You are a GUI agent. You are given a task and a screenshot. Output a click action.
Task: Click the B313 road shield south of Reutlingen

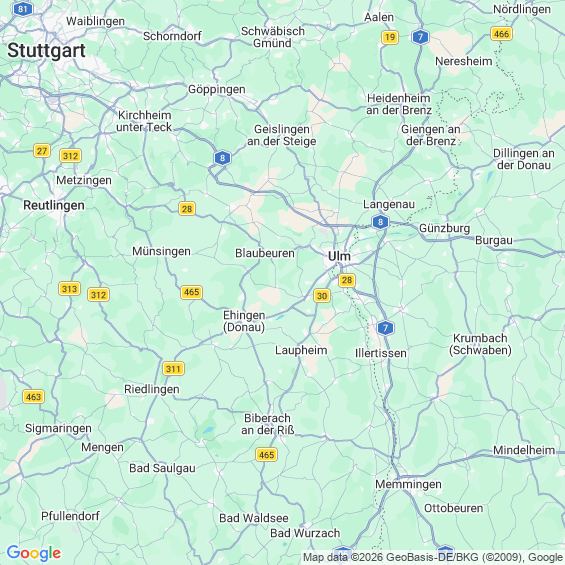click(69, 289)
